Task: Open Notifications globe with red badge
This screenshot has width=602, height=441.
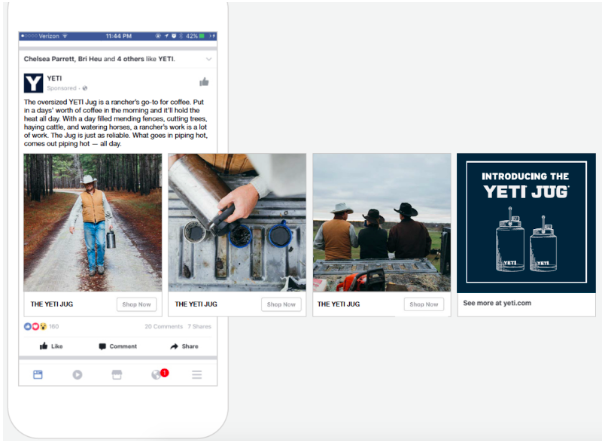Action: coord(159,374)
